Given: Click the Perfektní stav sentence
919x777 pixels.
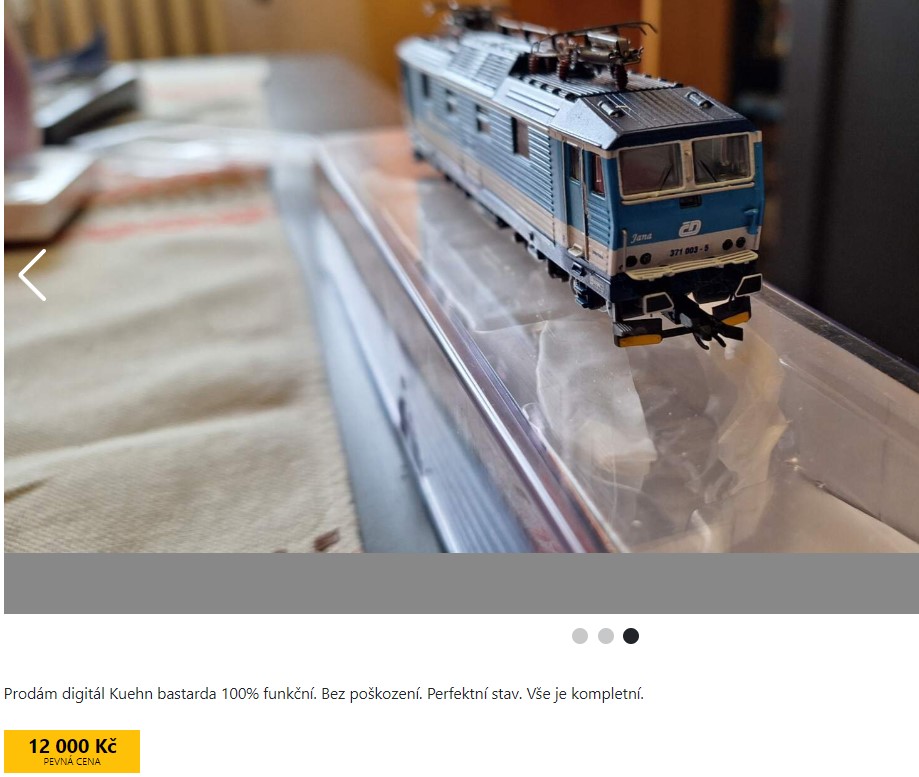Looking at the screenshot, I should pyautogui.click(x=474, y=694).
